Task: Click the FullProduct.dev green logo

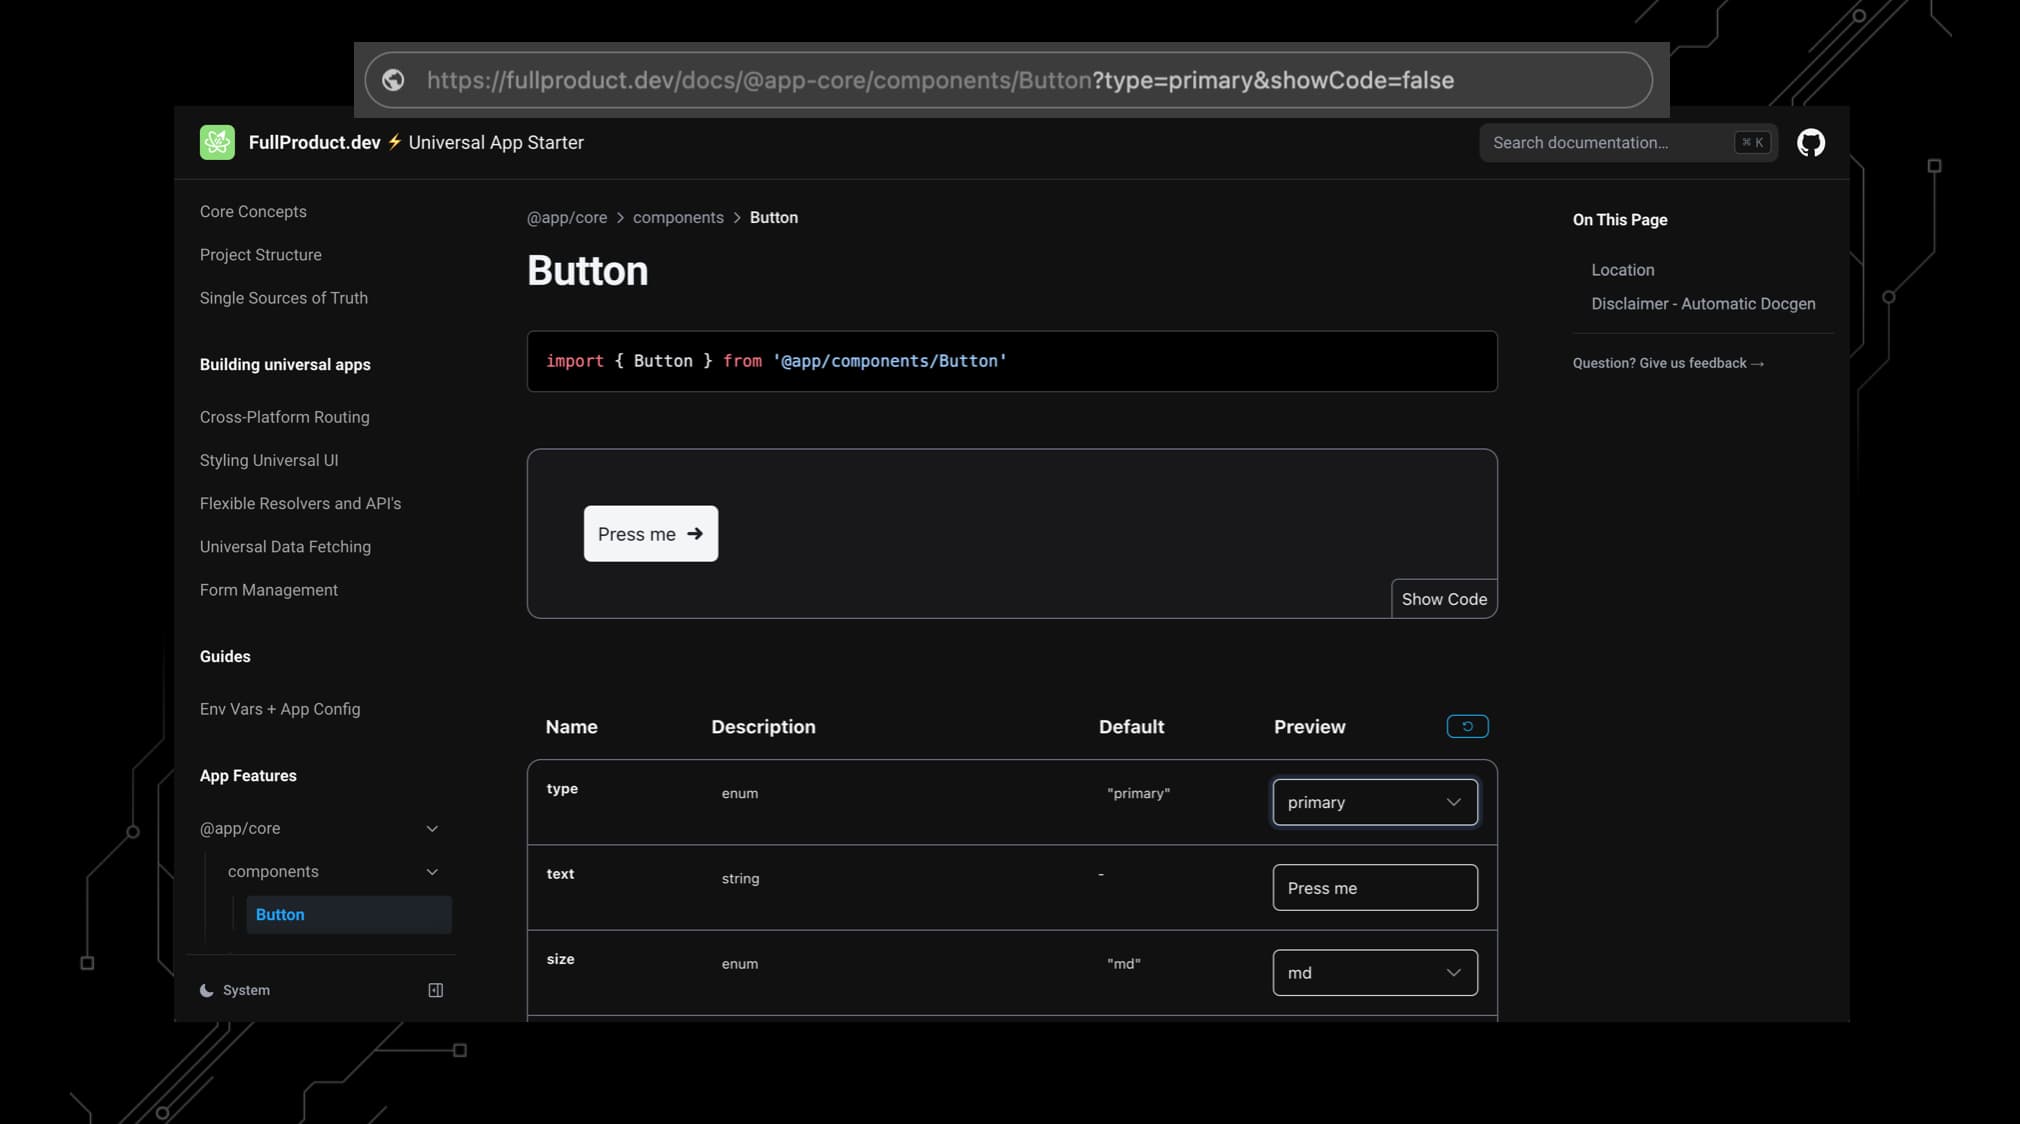Action: click(217, 142)
